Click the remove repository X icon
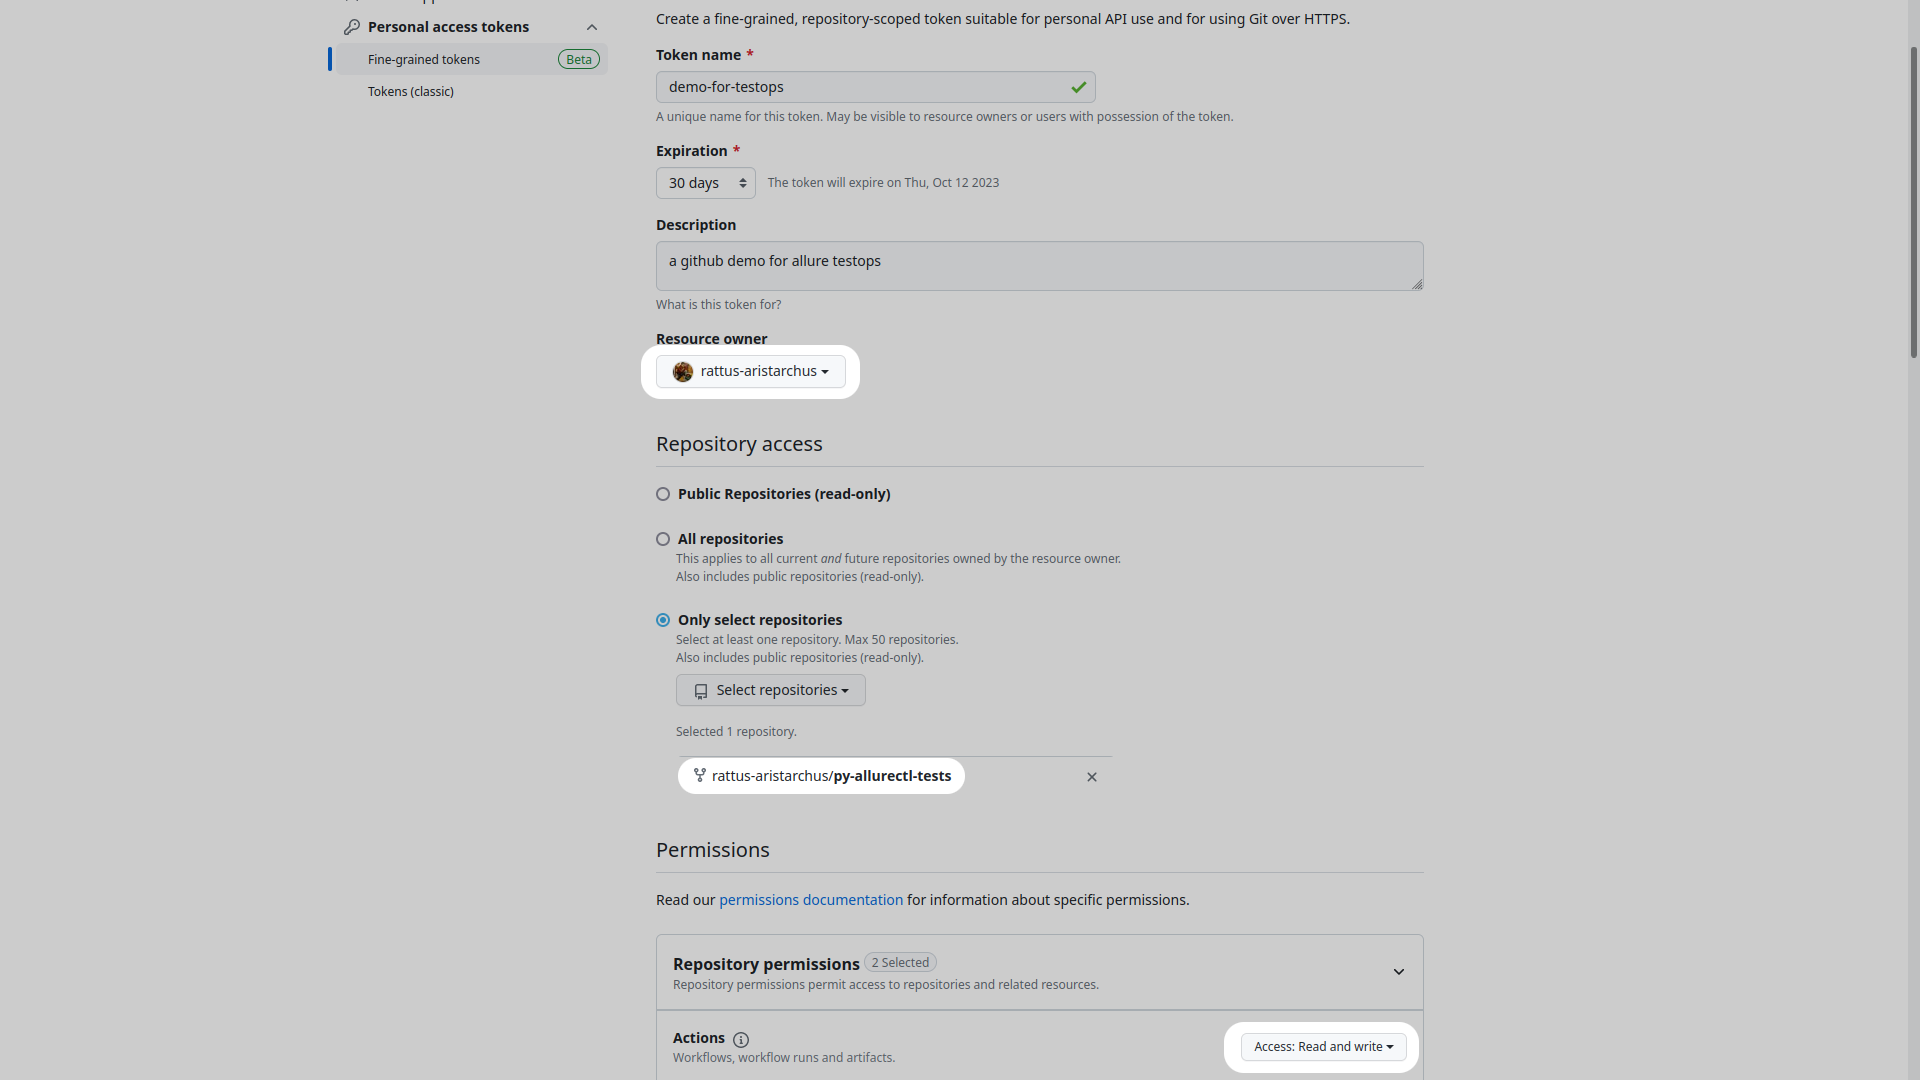Image resolution: width=1920 pixels, height=1080 pixels. click(1092, 777)
